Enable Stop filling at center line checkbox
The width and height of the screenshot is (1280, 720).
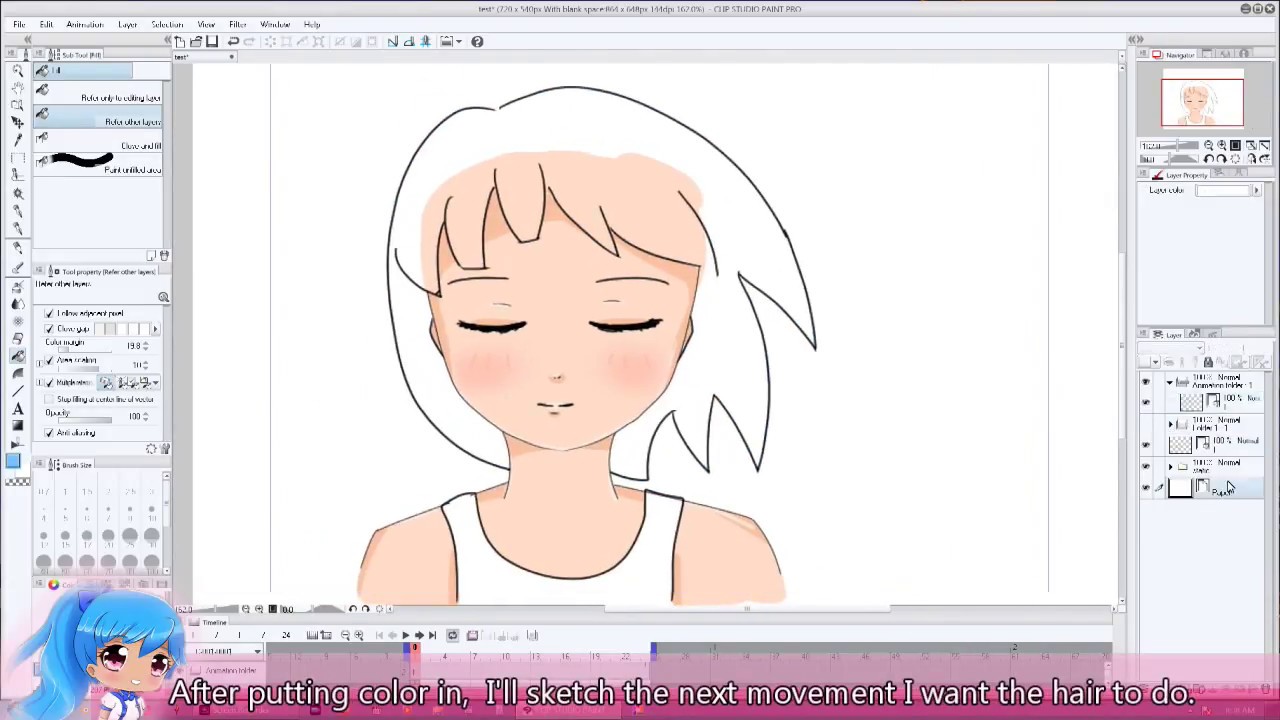[x=49, y=400]
